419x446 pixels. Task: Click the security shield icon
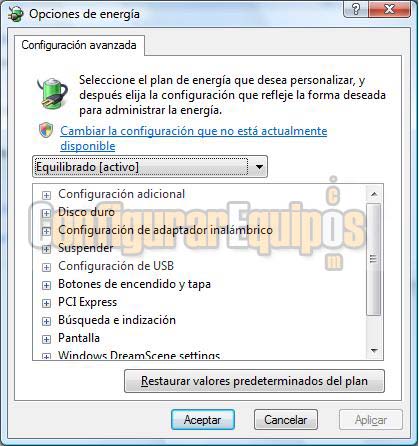pyautogui.click(x=46, y=130)
